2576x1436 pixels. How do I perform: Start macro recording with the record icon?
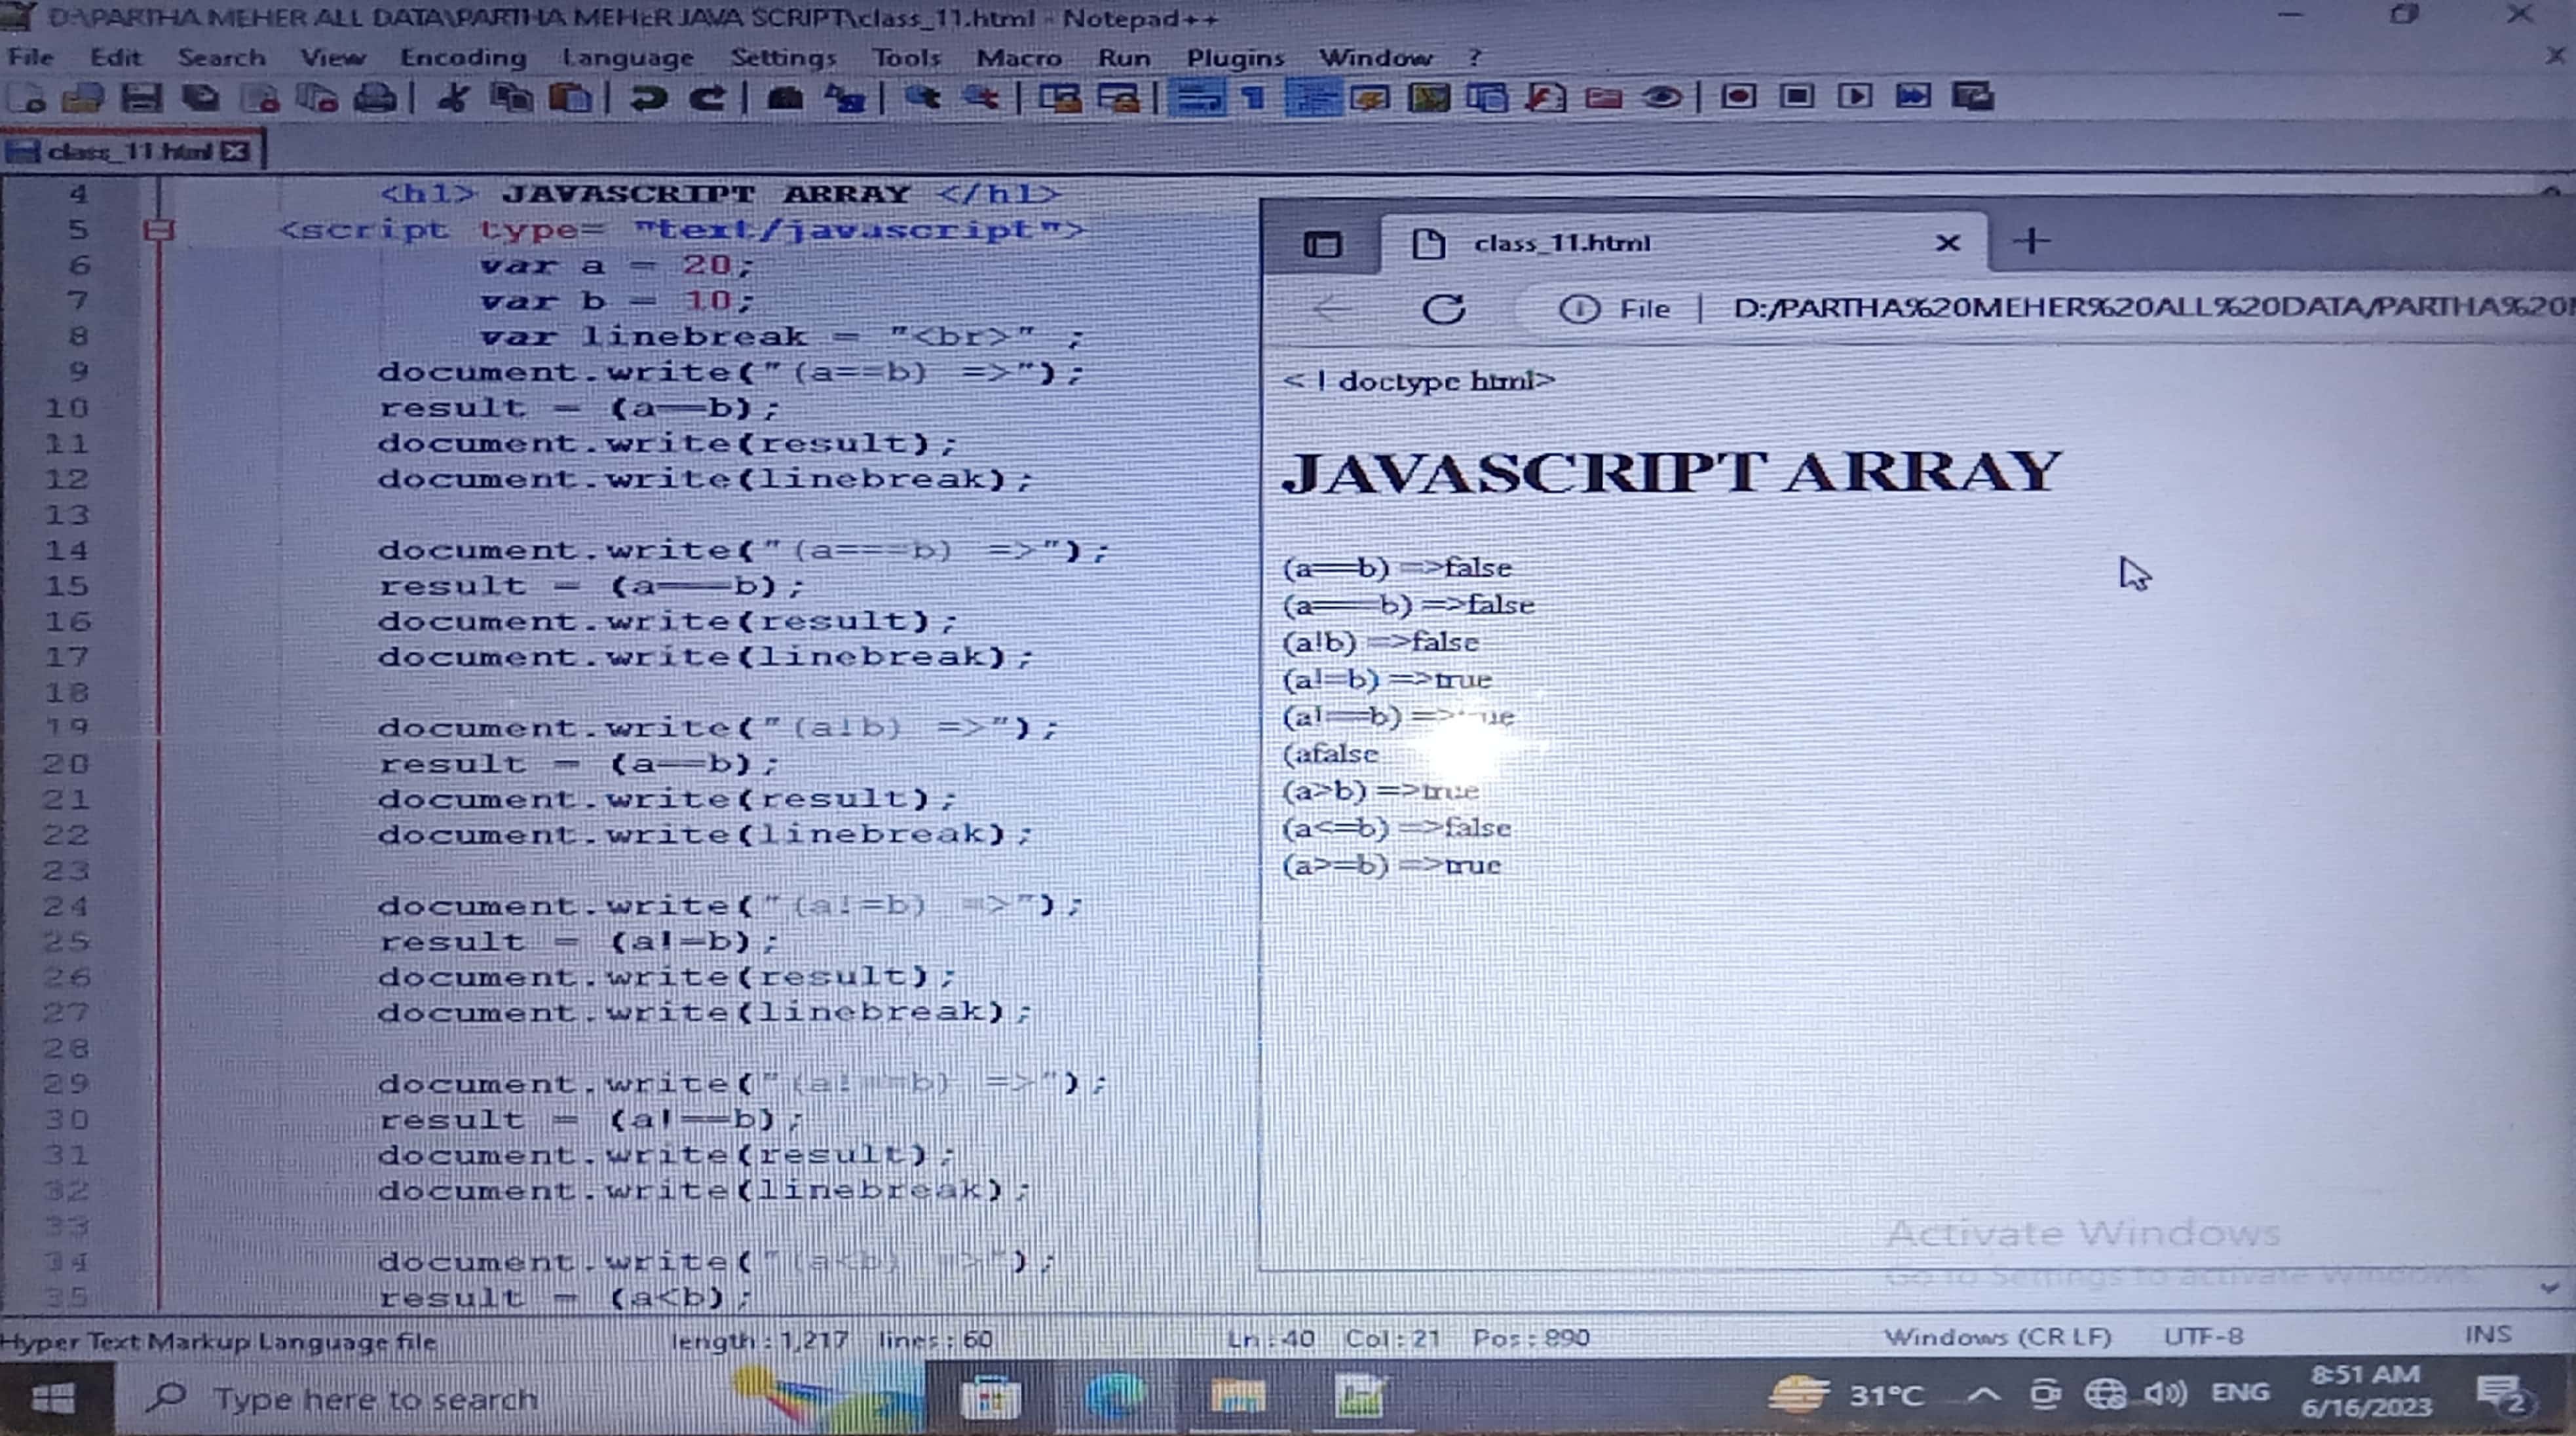pyautogui.click(x=1738, y=97)
